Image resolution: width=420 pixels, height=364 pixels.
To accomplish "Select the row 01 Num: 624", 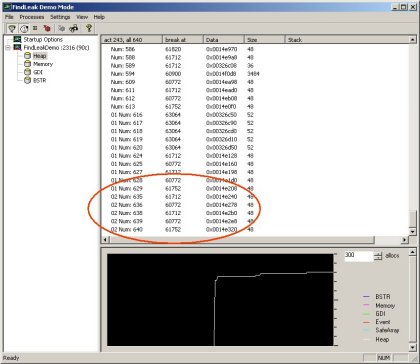I will 255,156.
